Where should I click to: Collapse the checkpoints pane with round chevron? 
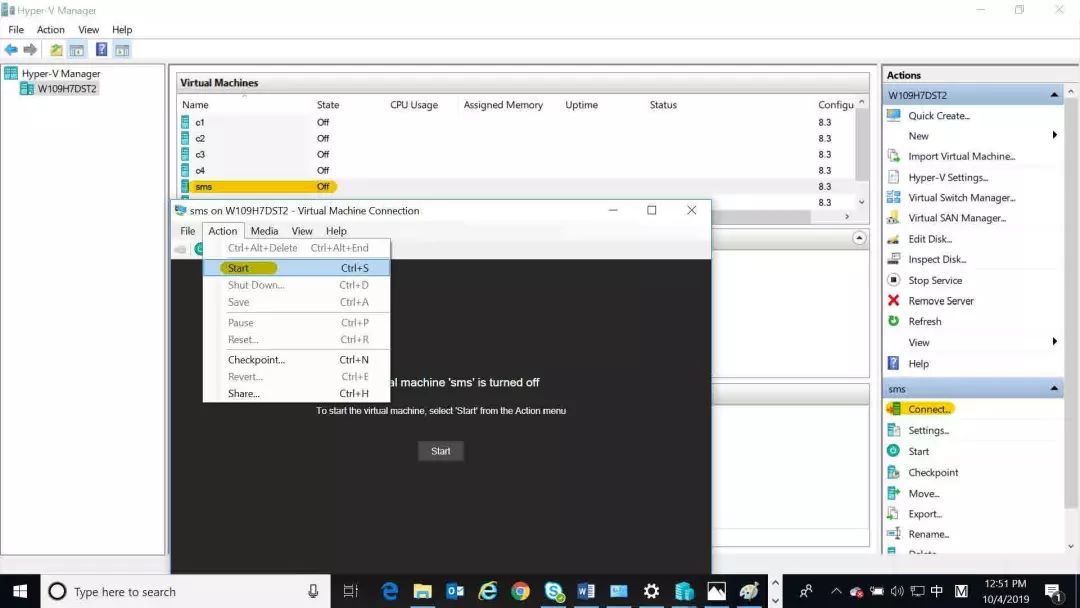coord(859,238)
